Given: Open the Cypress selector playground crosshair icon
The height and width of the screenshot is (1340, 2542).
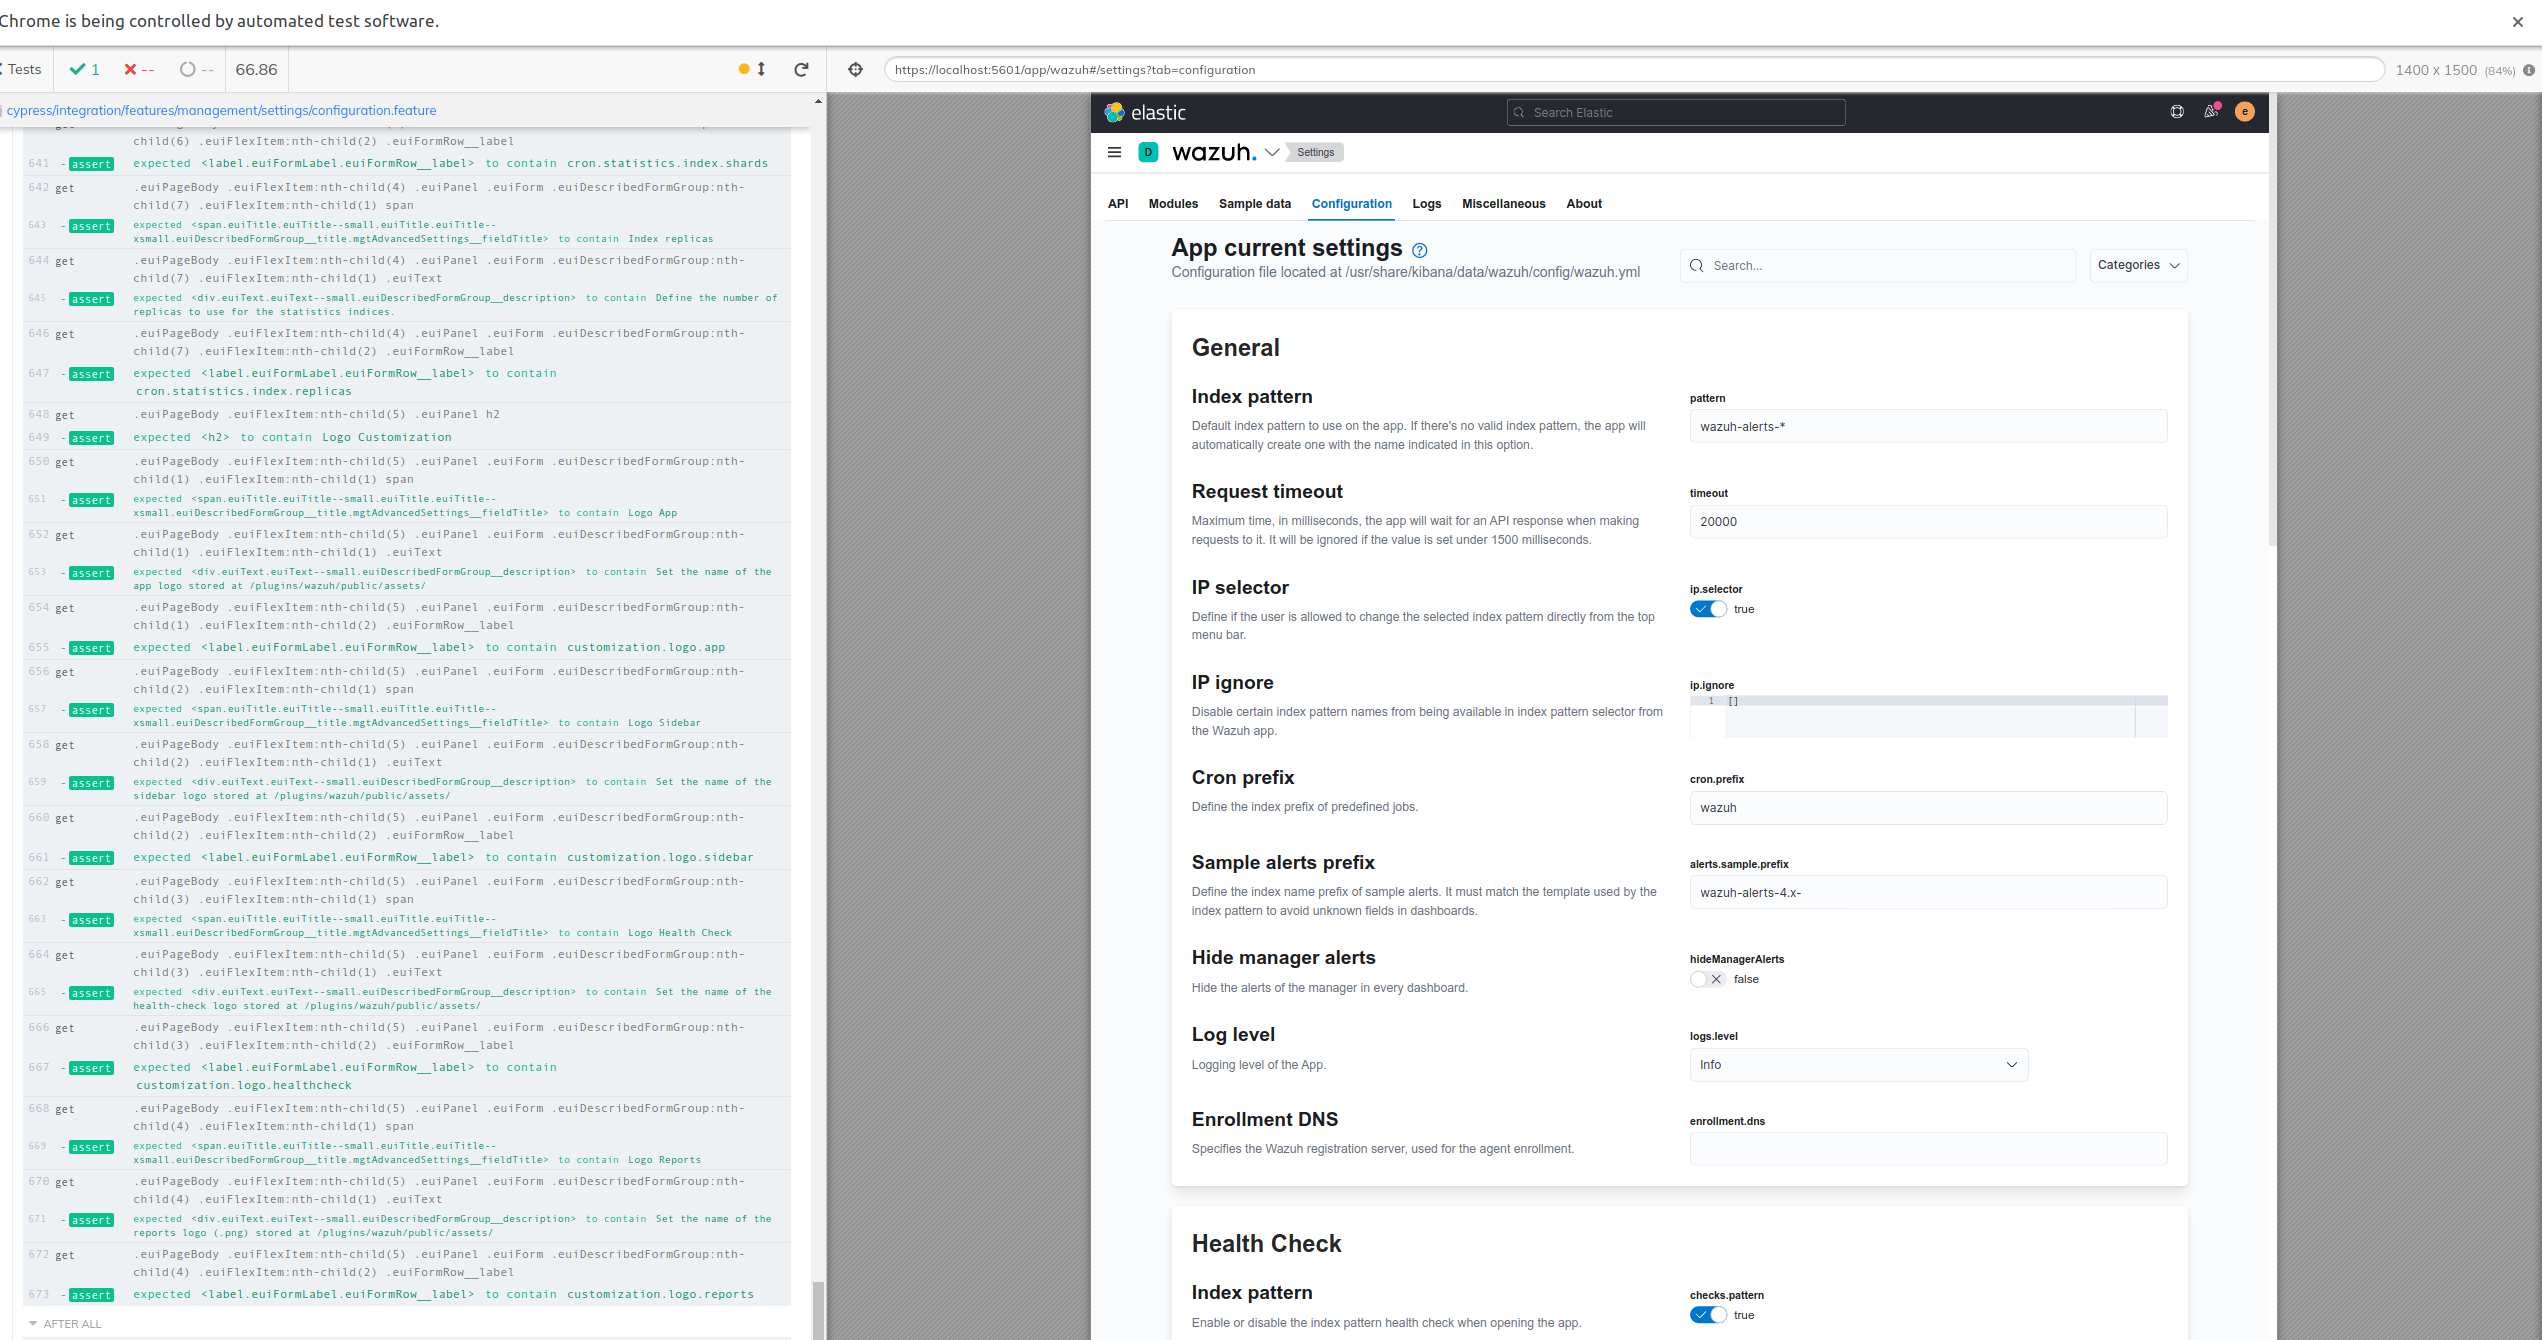Looking at the screenshot, I should tap(856, 70).
